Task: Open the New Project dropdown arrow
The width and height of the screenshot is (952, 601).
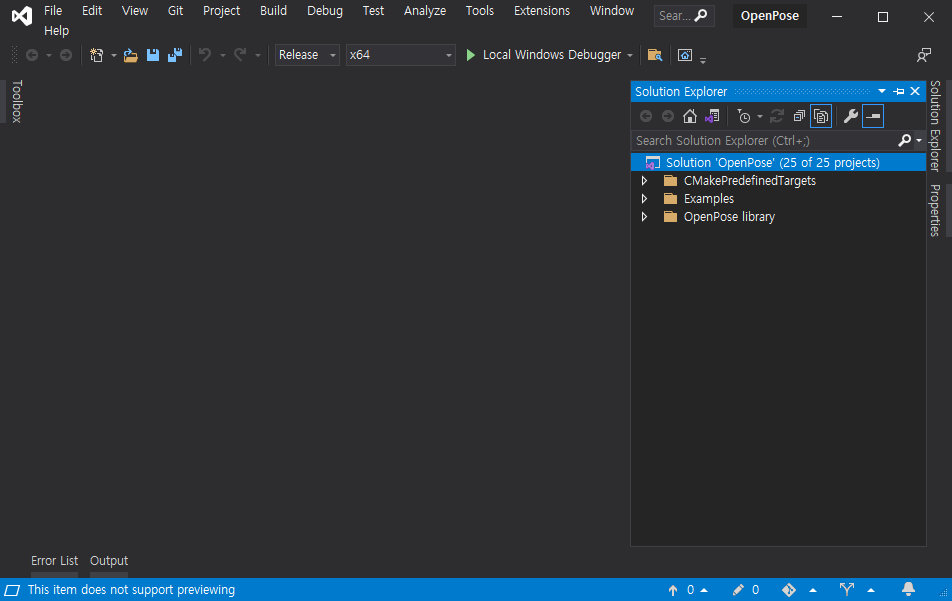Action: 113,56
